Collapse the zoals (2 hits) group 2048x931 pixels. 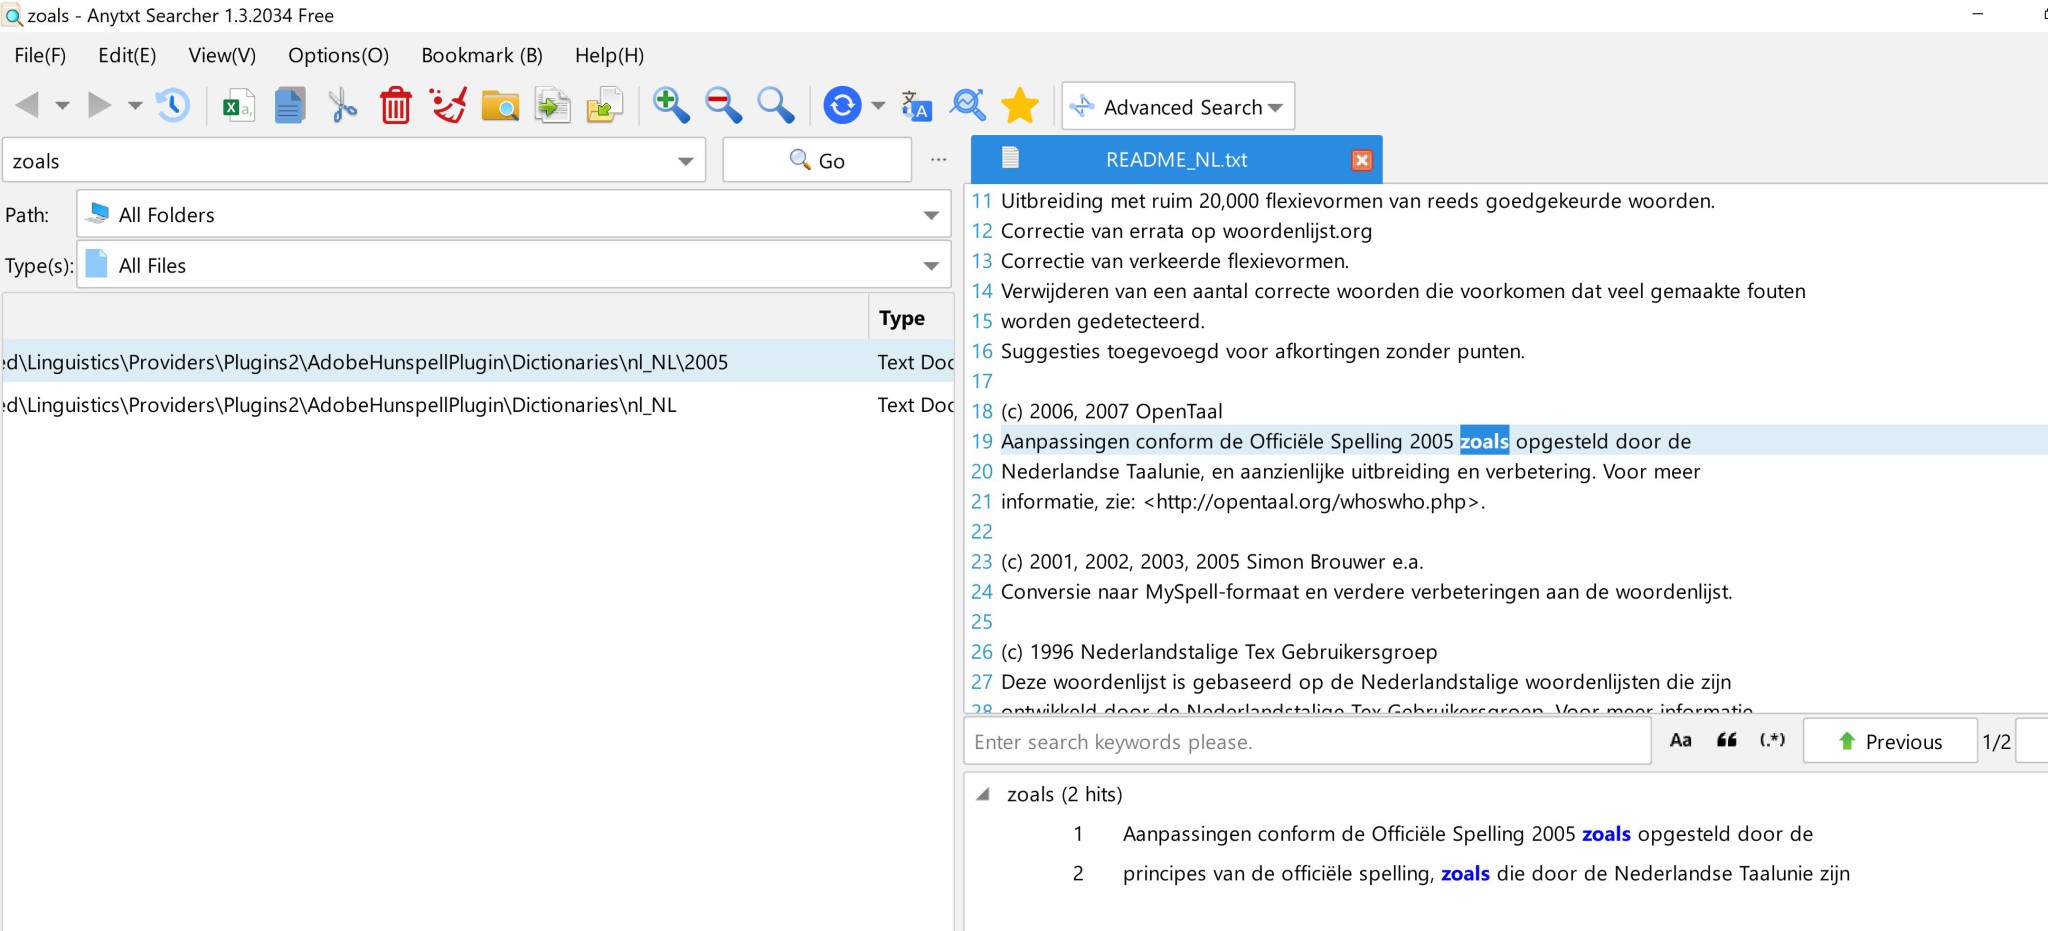coord(984,794)
